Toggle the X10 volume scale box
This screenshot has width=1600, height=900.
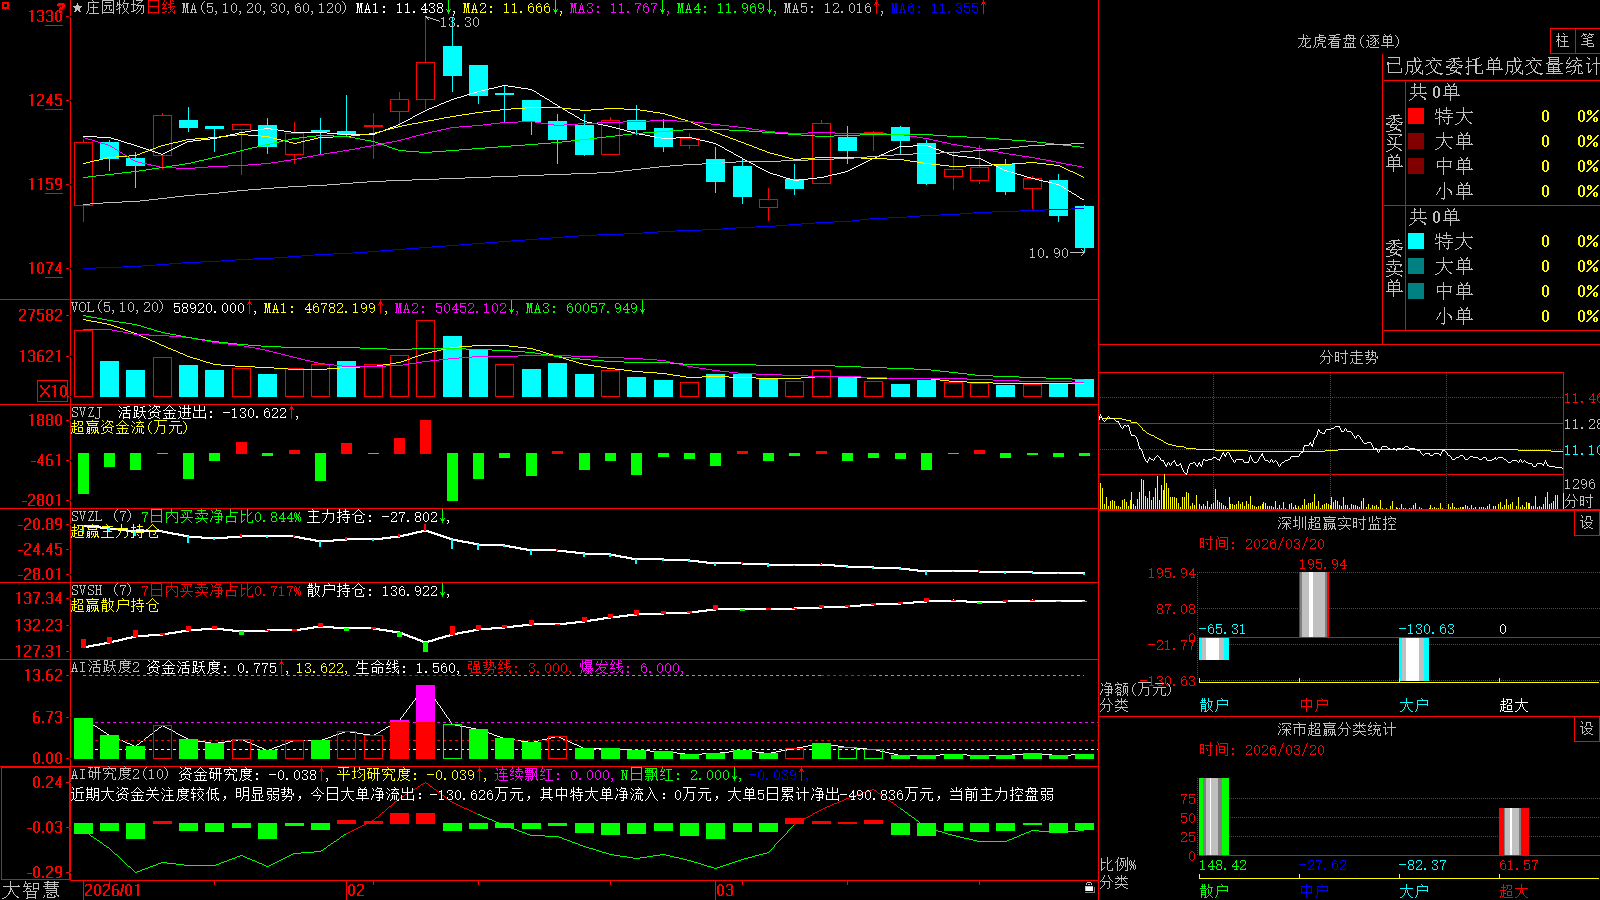point(53,391)
